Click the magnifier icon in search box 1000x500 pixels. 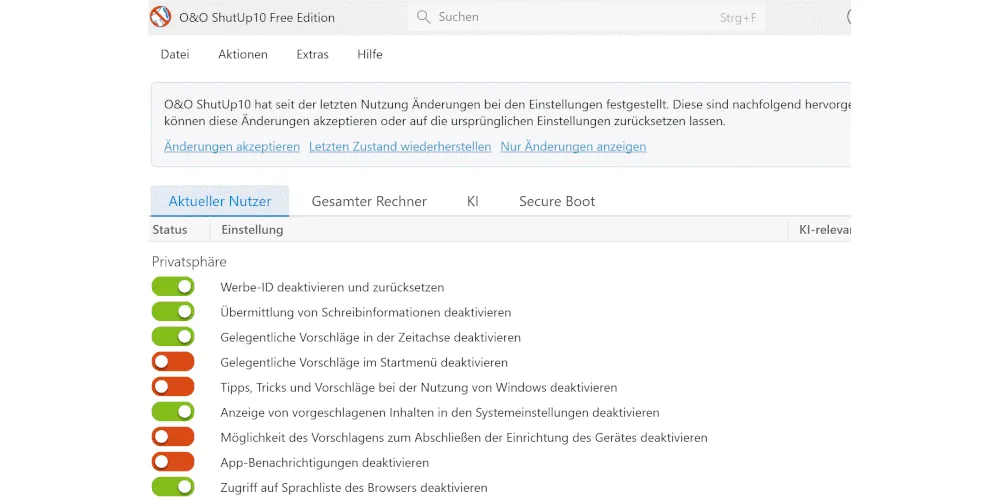[x=423, y=17]
